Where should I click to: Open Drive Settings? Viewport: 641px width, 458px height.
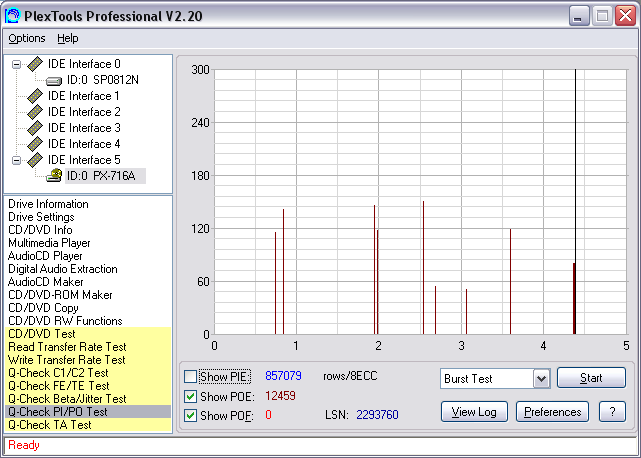point(41,217)
